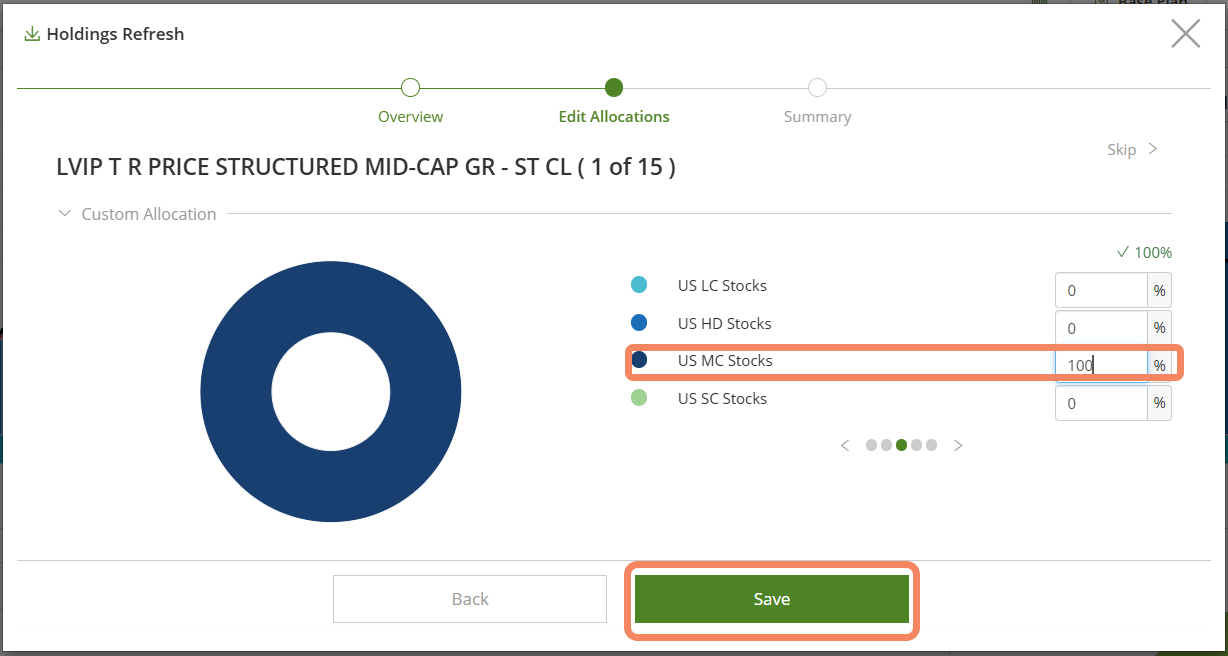Open the Edit Allocations step label
This screenshot has width=1228, height=656.
tap(614, 117)
